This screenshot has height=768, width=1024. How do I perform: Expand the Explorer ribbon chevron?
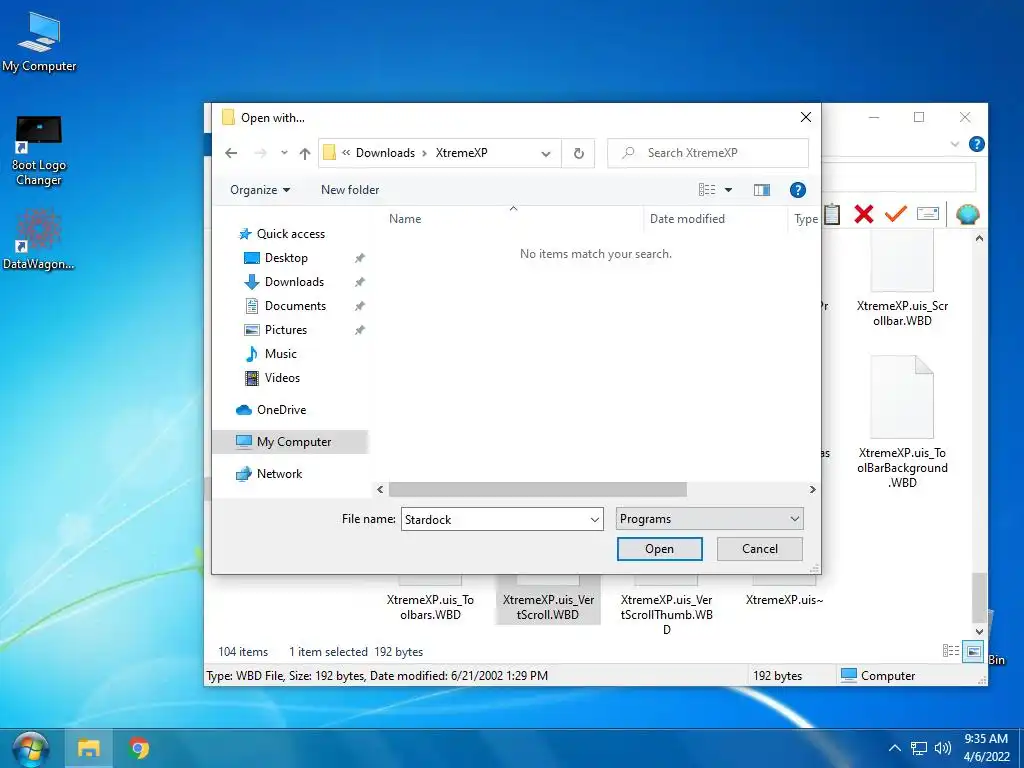coord(954,144)
